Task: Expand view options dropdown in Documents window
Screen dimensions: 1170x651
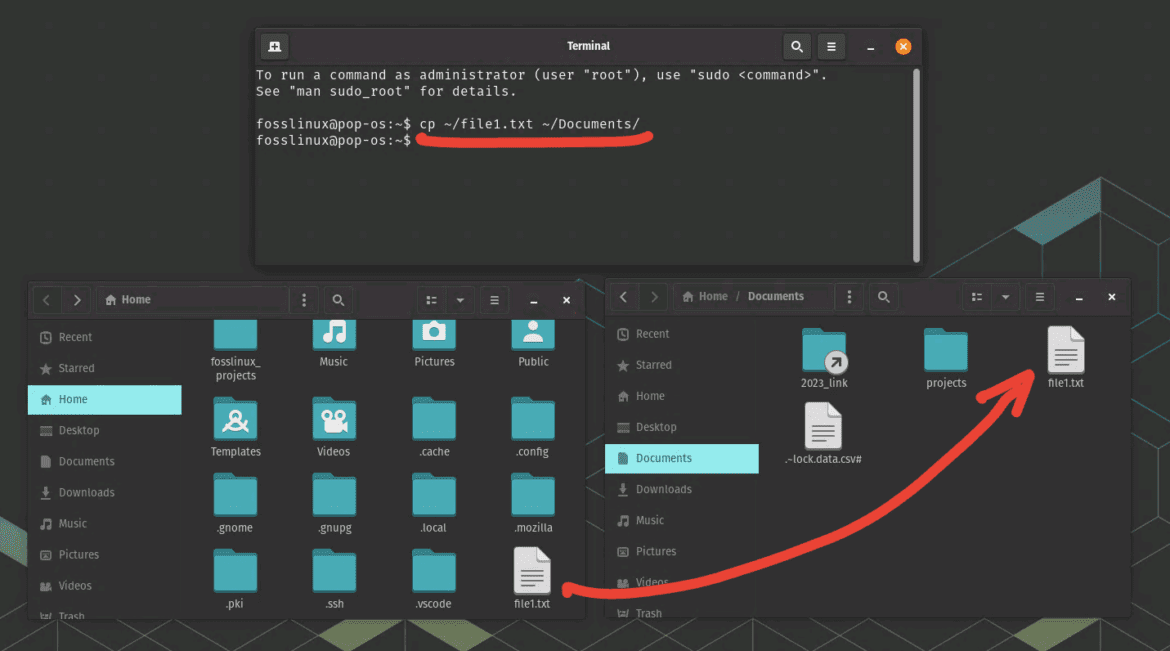Action: pos(1005,297)
